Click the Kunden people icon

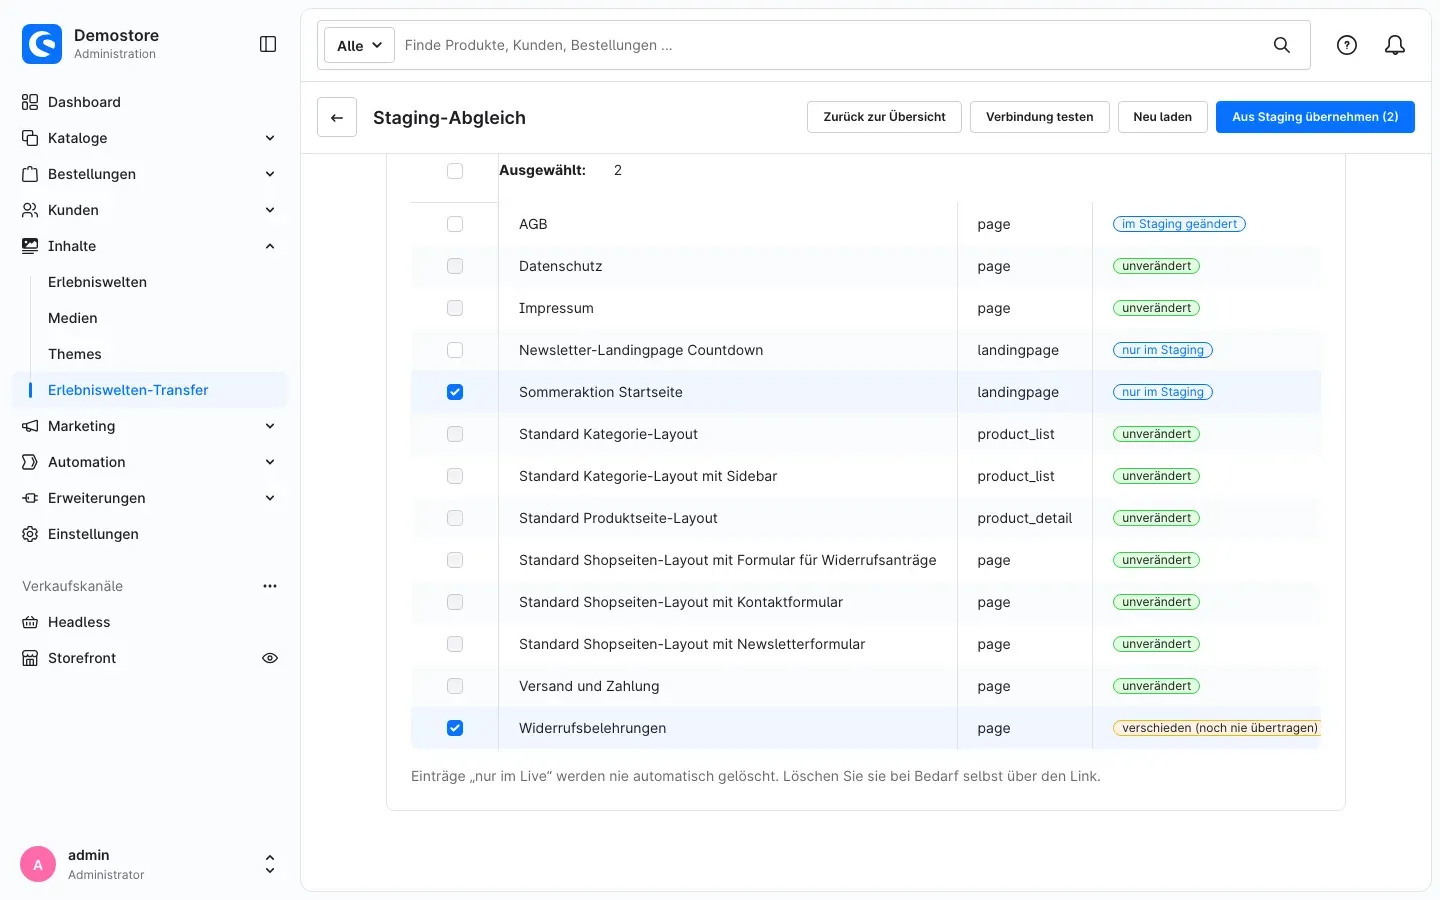pos(30,210)
